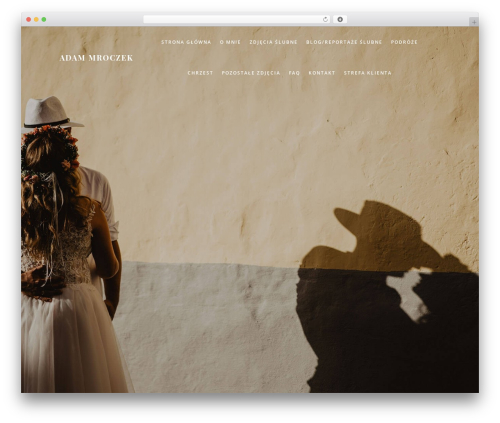Open a new browser tab with plus button
This screenshot has width=500, height=423.
(474, 22)
